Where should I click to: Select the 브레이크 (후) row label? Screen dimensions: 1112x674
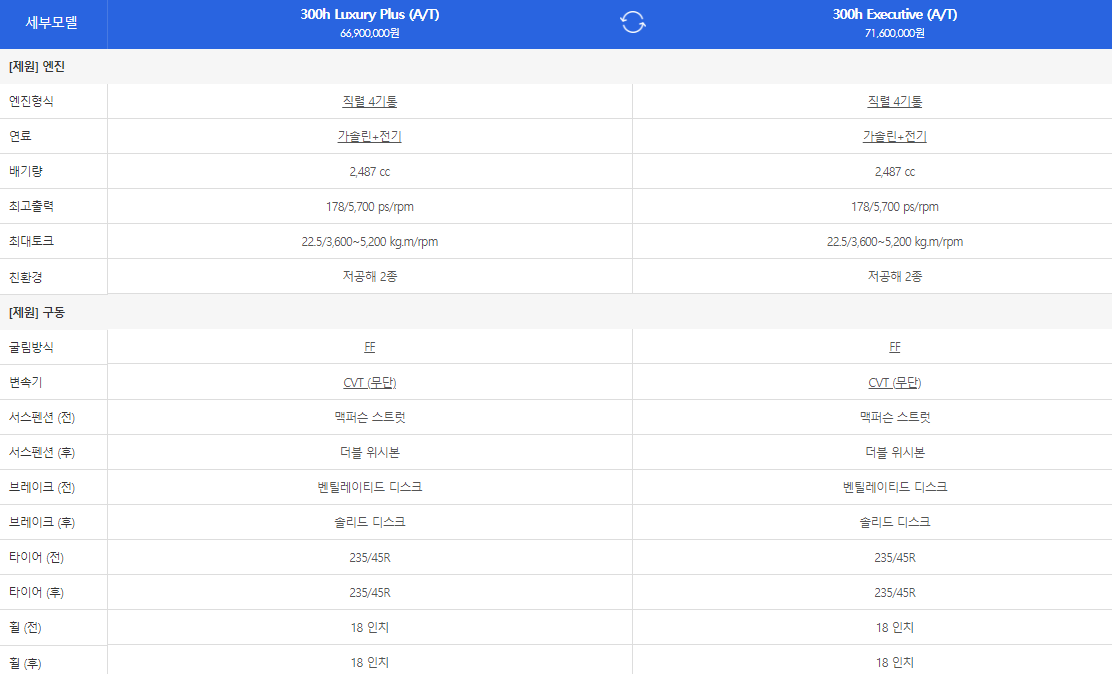click(42, 522)
